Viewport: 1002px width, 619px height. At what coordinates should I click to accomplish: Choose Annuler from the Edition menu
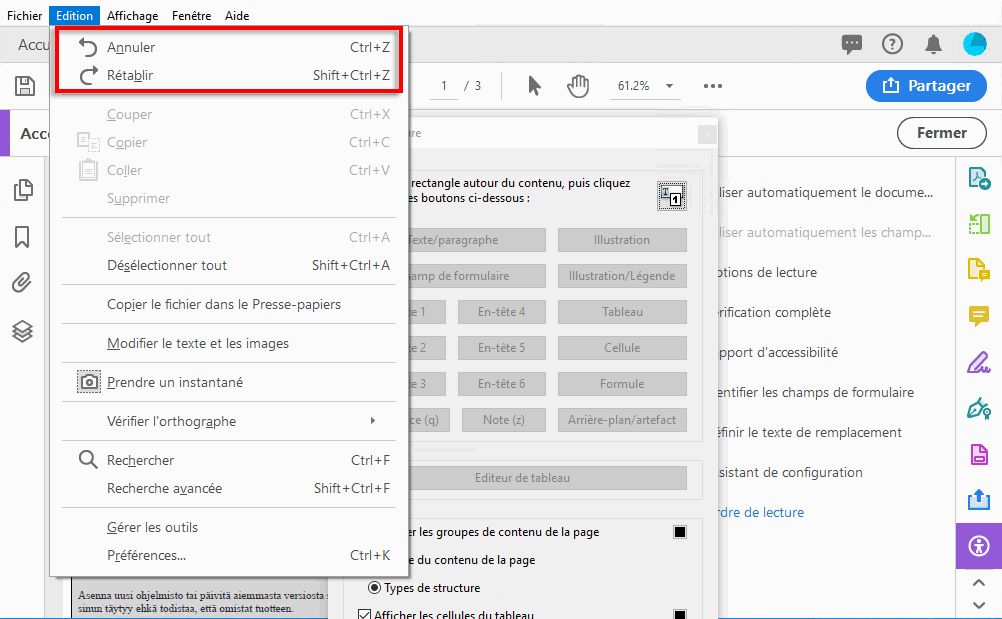(229, 47)
